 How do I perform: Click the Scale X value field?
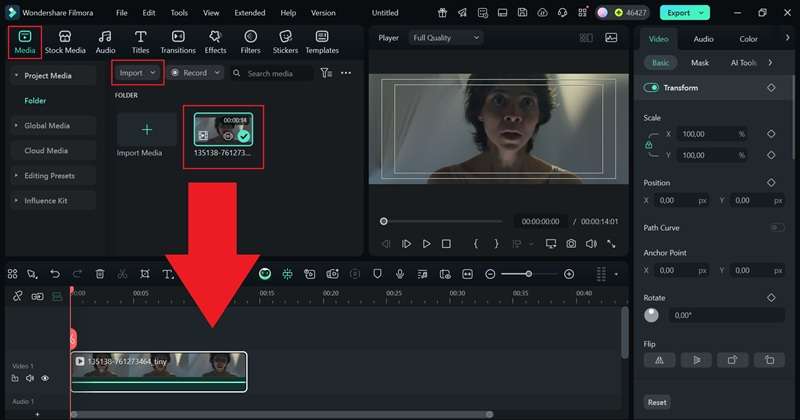(712, 134)
